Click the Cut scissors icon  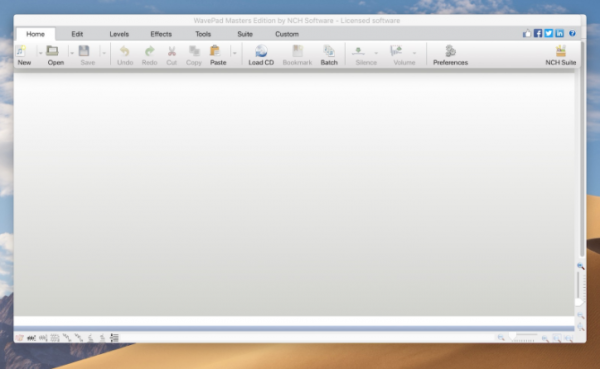tap(171, 51)
